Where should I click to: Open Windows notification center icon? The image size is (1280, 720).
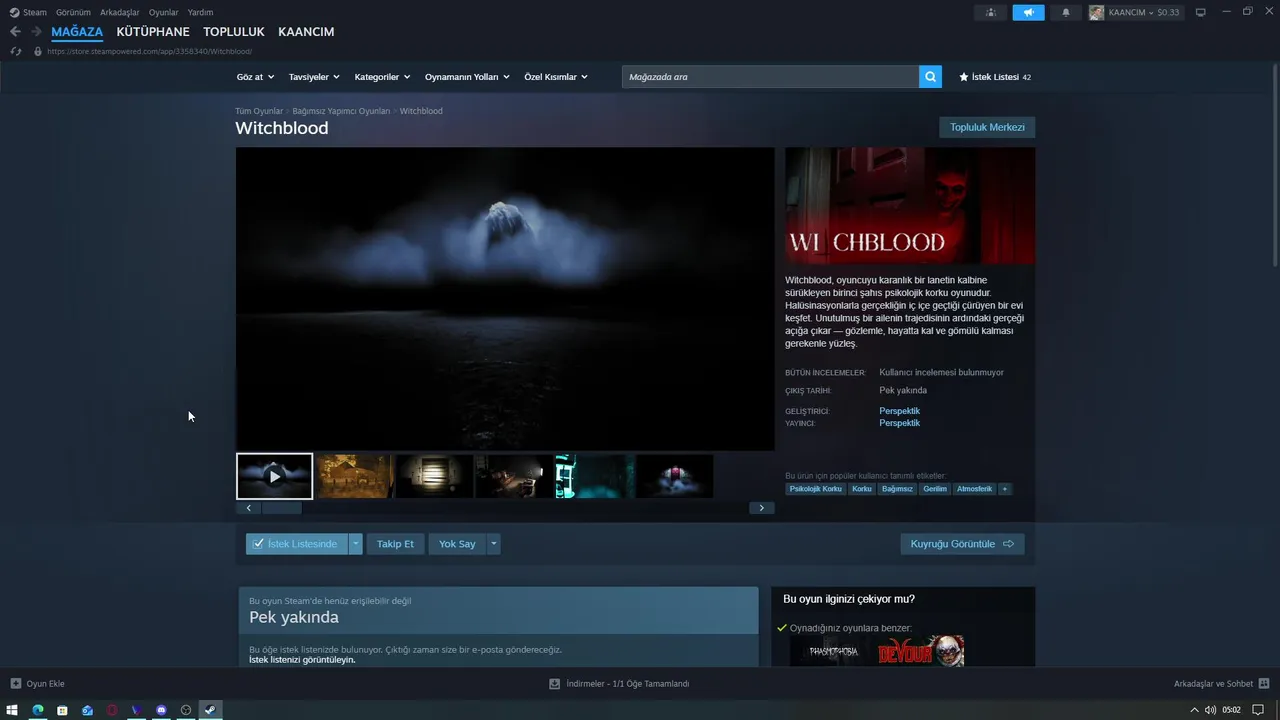1258,710
